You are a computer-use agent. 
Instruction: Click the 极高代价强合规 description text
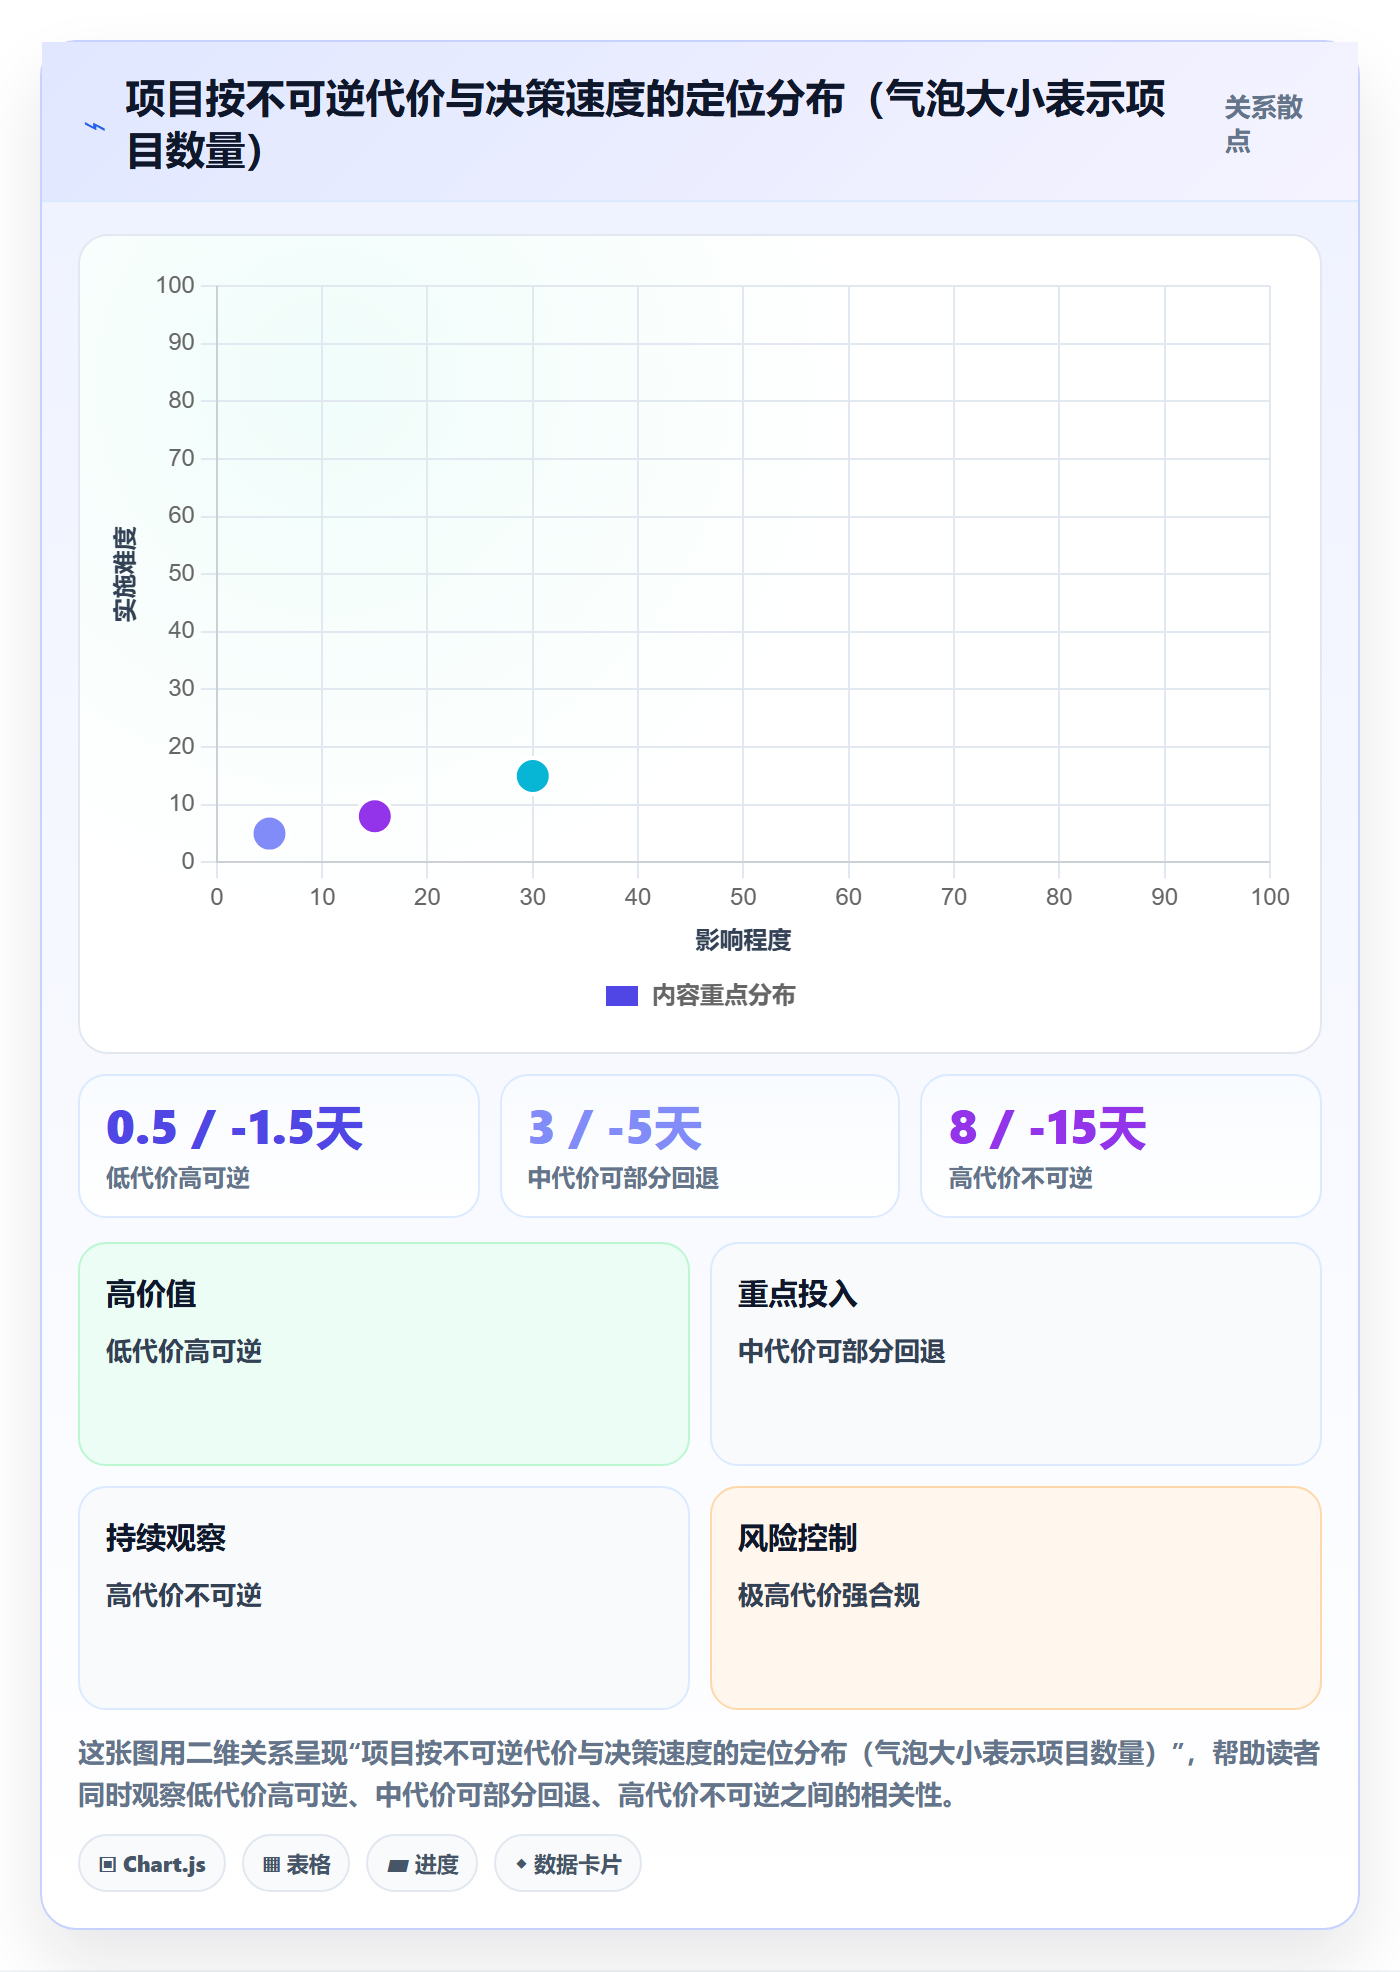pyautogui.click(x=829, y=1595)
